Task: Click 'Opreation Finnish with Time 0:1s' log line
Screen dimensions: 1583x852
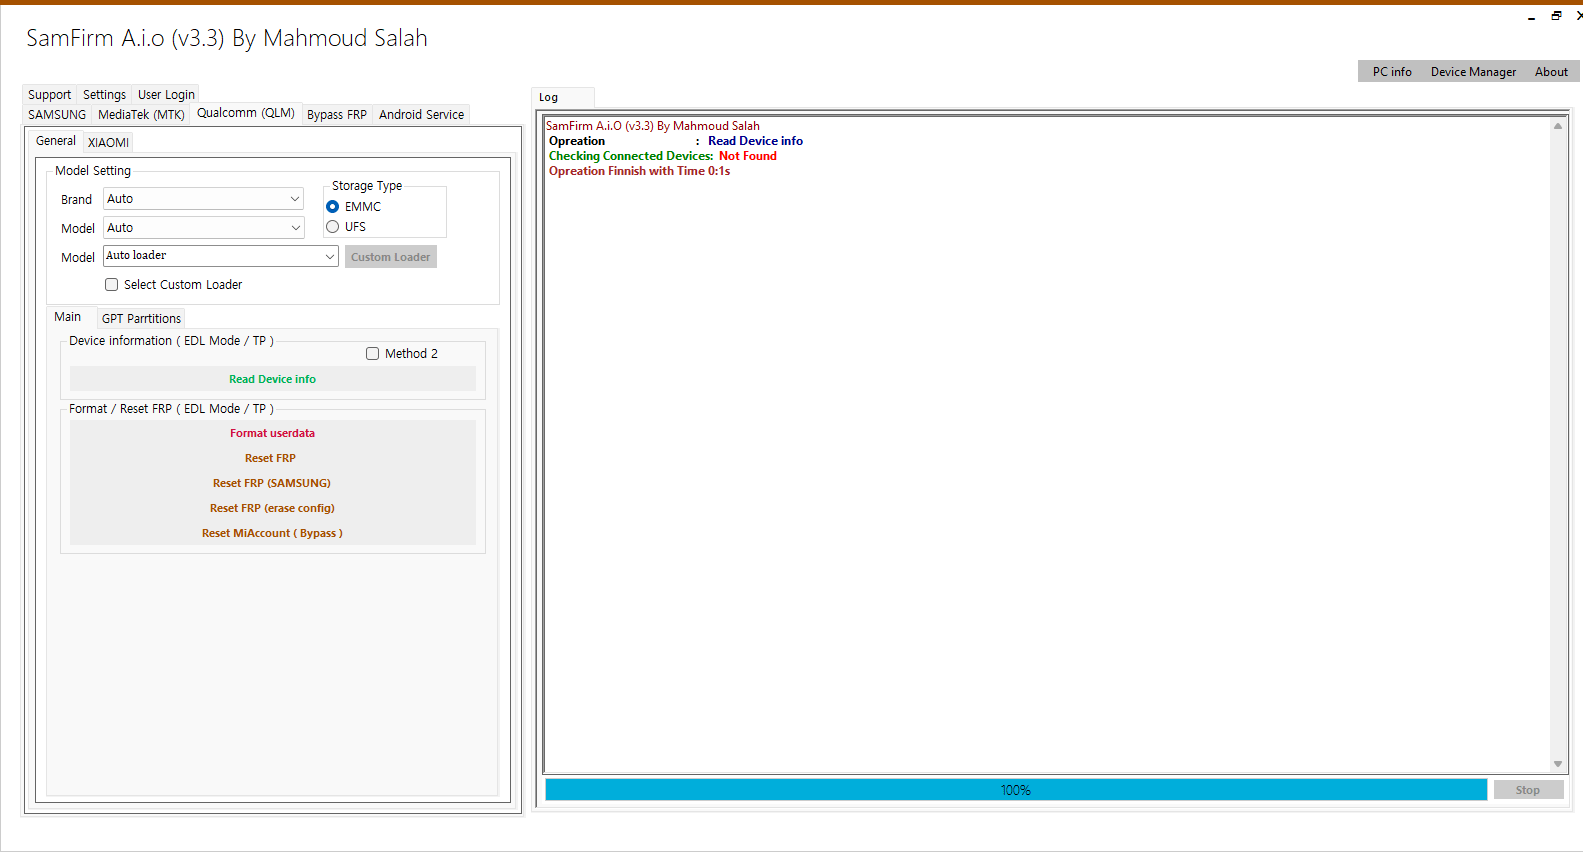Action: coord(639,171)
